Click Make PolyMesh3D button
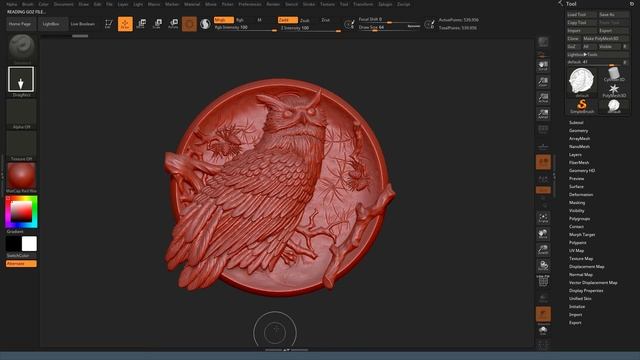Viewport: 640px width, 360px height. (x=605, y=38)
